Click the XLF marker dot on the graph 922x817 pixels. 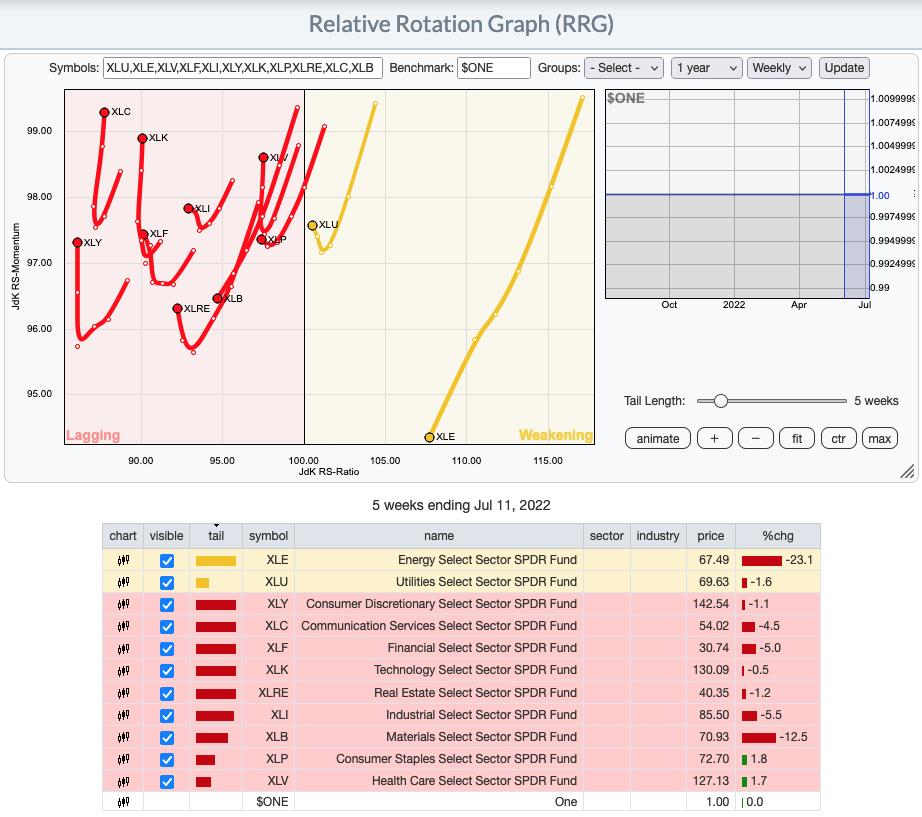(x=143, y=235)
